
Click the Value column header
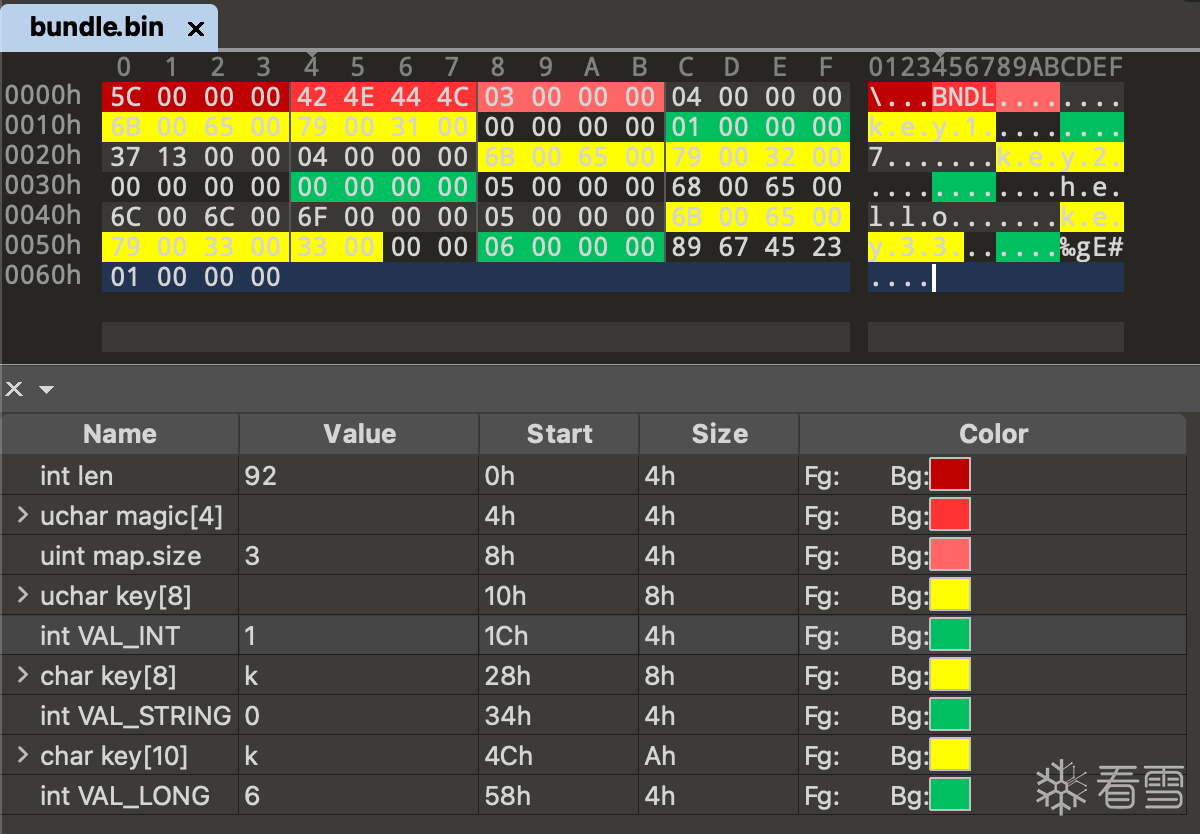coord(359,434)
